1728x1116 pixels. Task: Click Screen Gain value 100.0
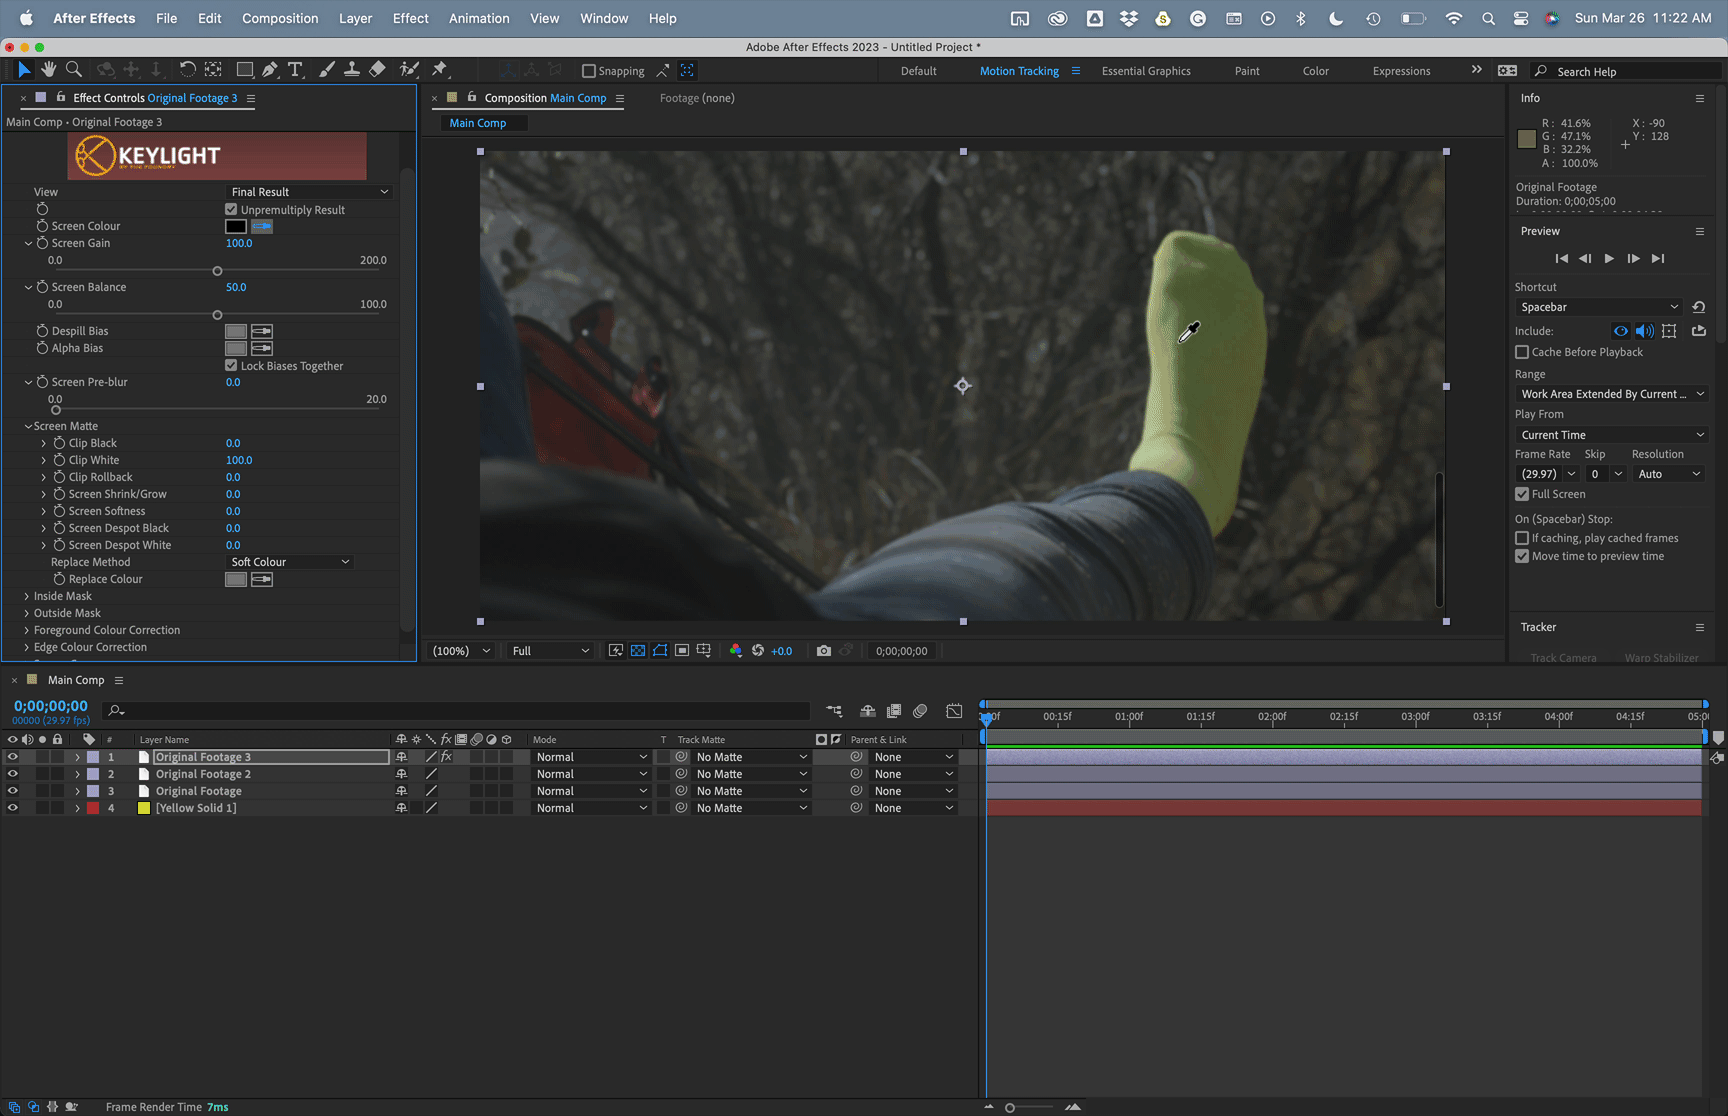pyautogui.click(x=239, y=243)
